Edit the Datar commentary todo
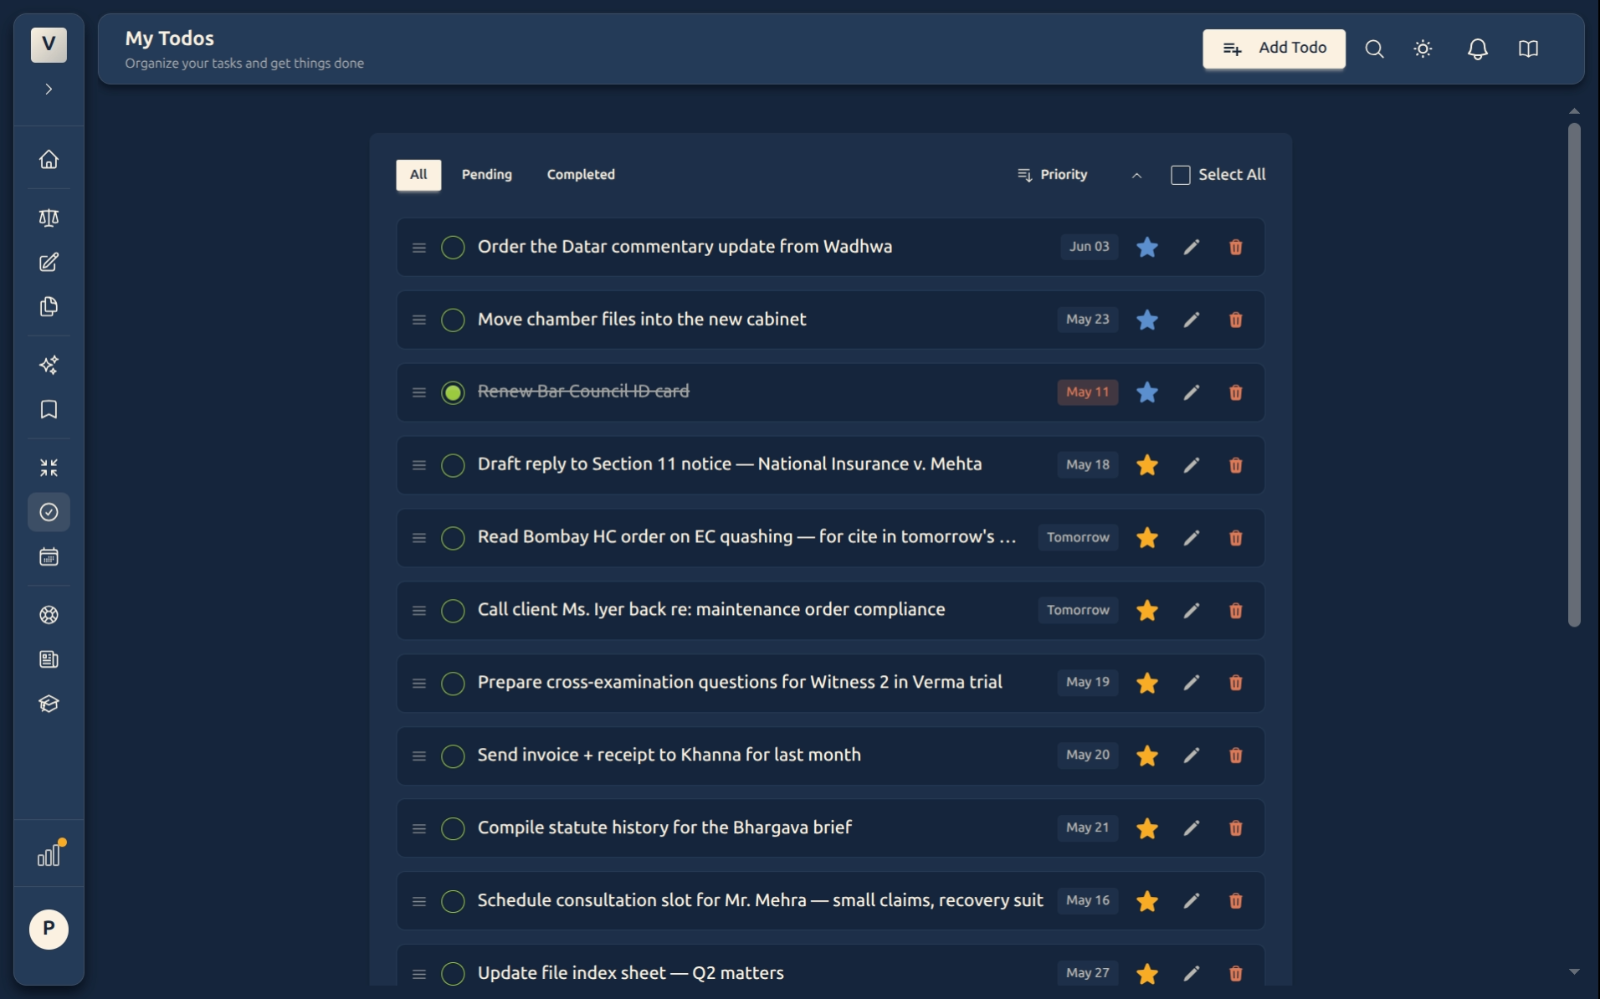Image resolution: width=1600 pixels, height=999 pixels. point(1191,247)
